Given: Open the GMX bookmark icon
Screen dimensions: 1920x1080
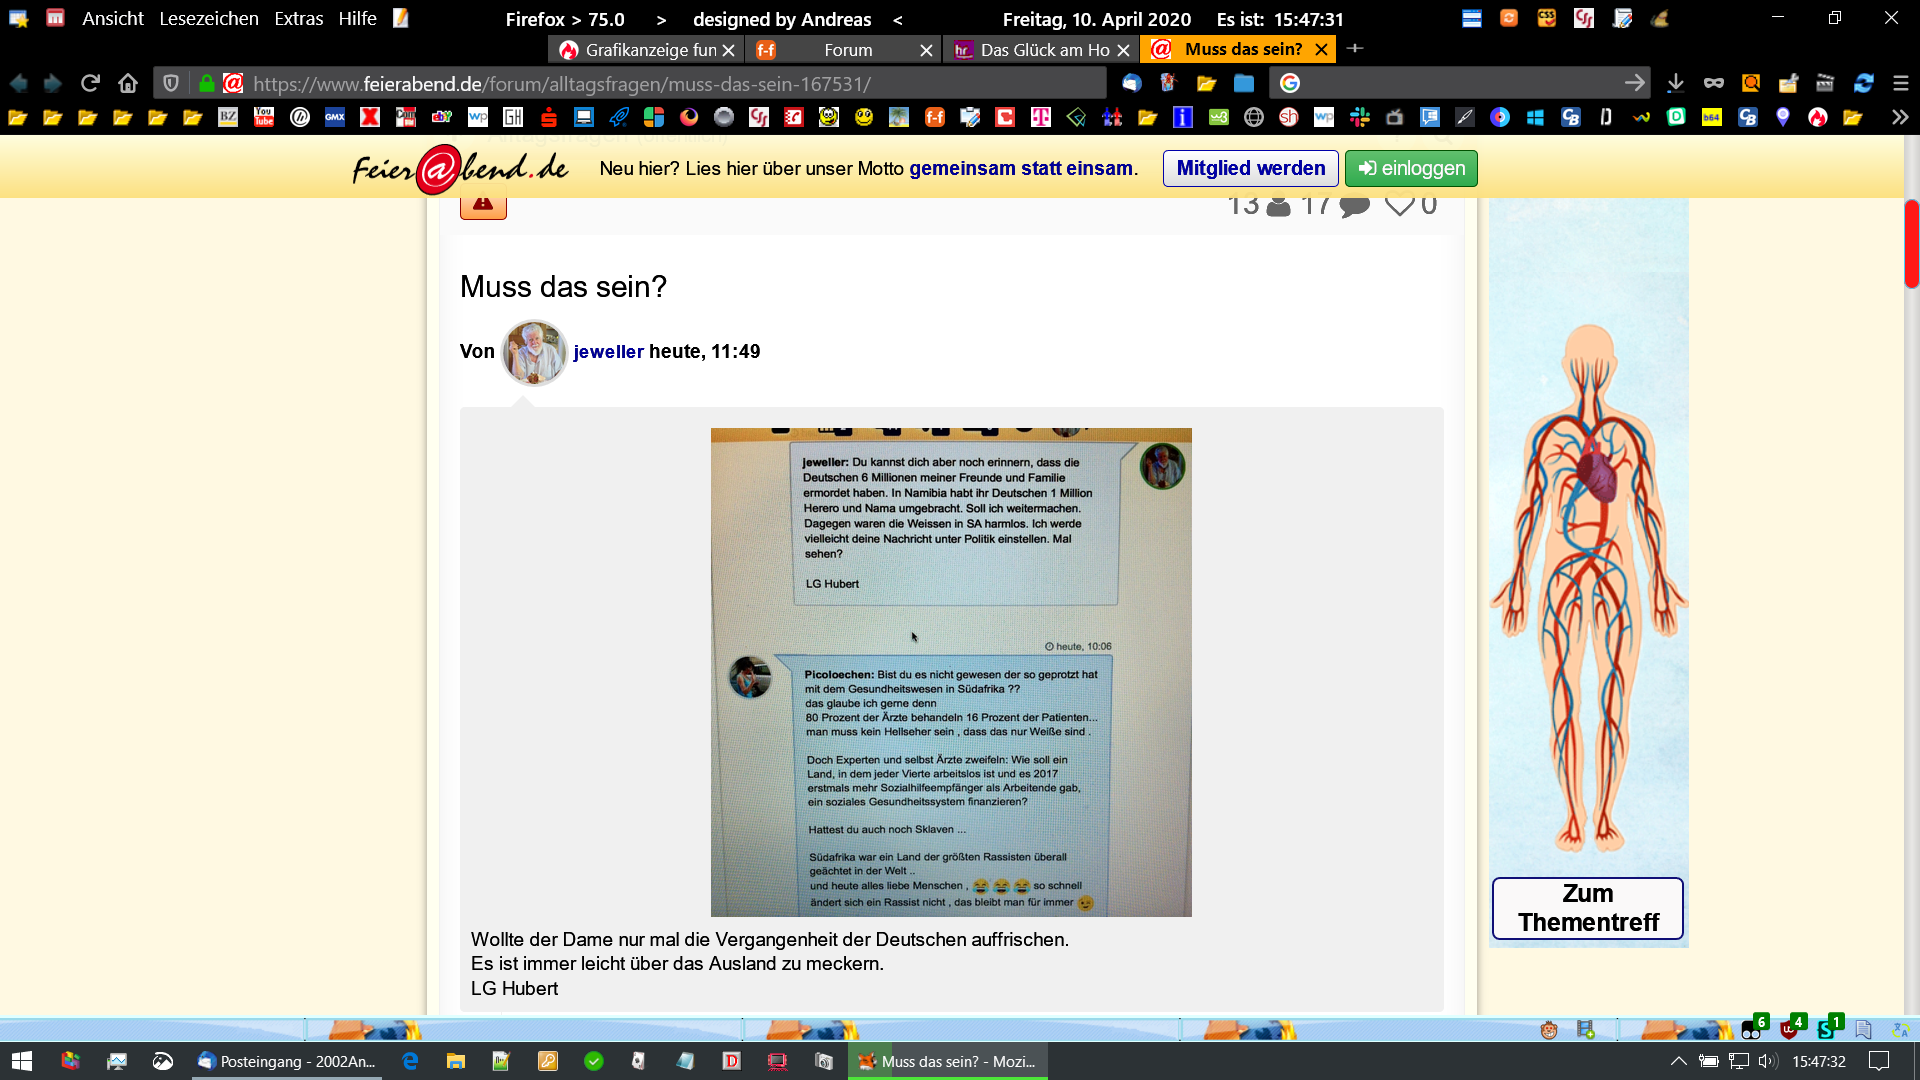Looking at the screenshot, I should pyautogui.click(x=335, y=117).
